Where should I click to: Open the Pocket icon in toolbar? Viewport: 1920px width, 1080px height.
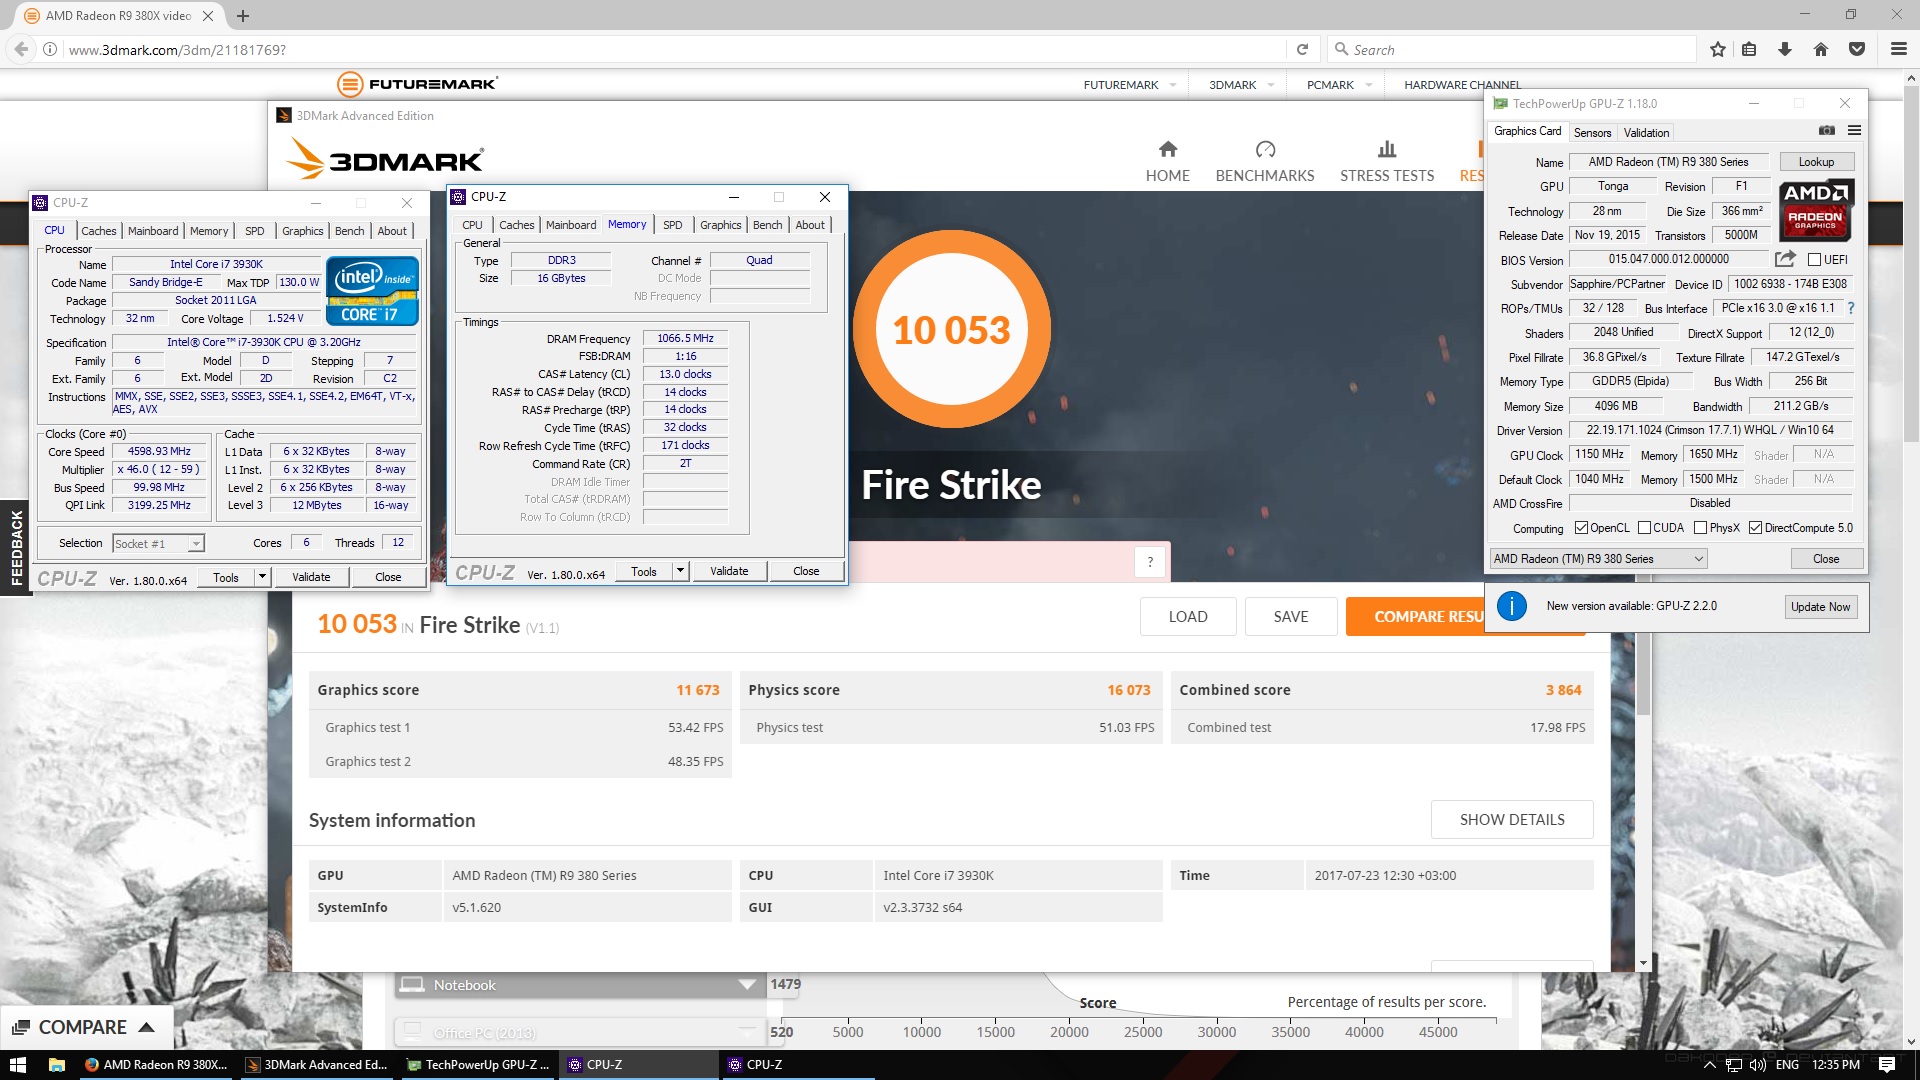pyautogui.click(x=1857, y=49)
